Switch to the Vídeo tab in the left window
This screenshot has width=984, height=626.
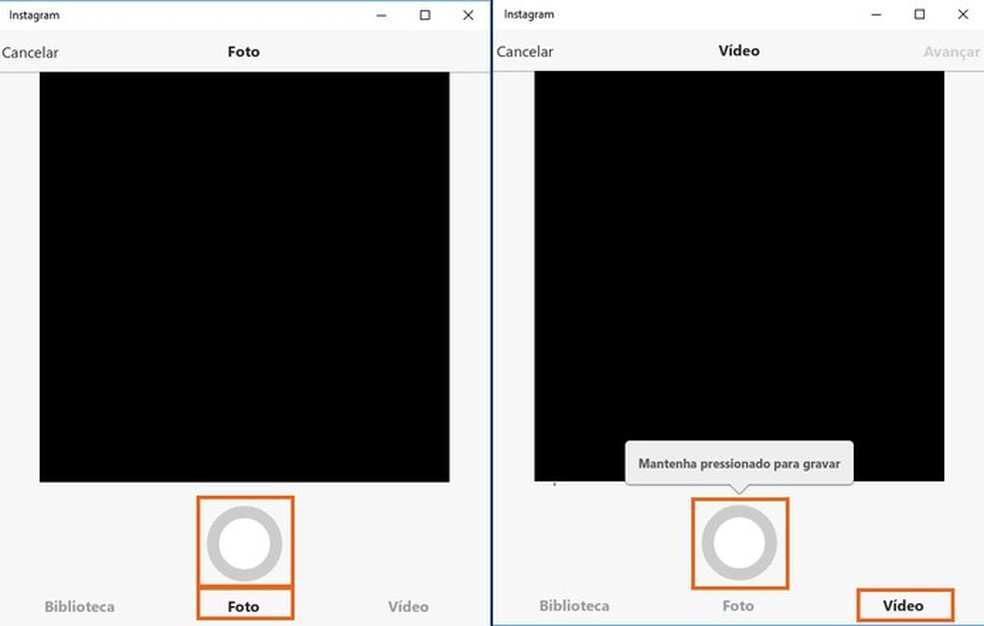(408, 607)
